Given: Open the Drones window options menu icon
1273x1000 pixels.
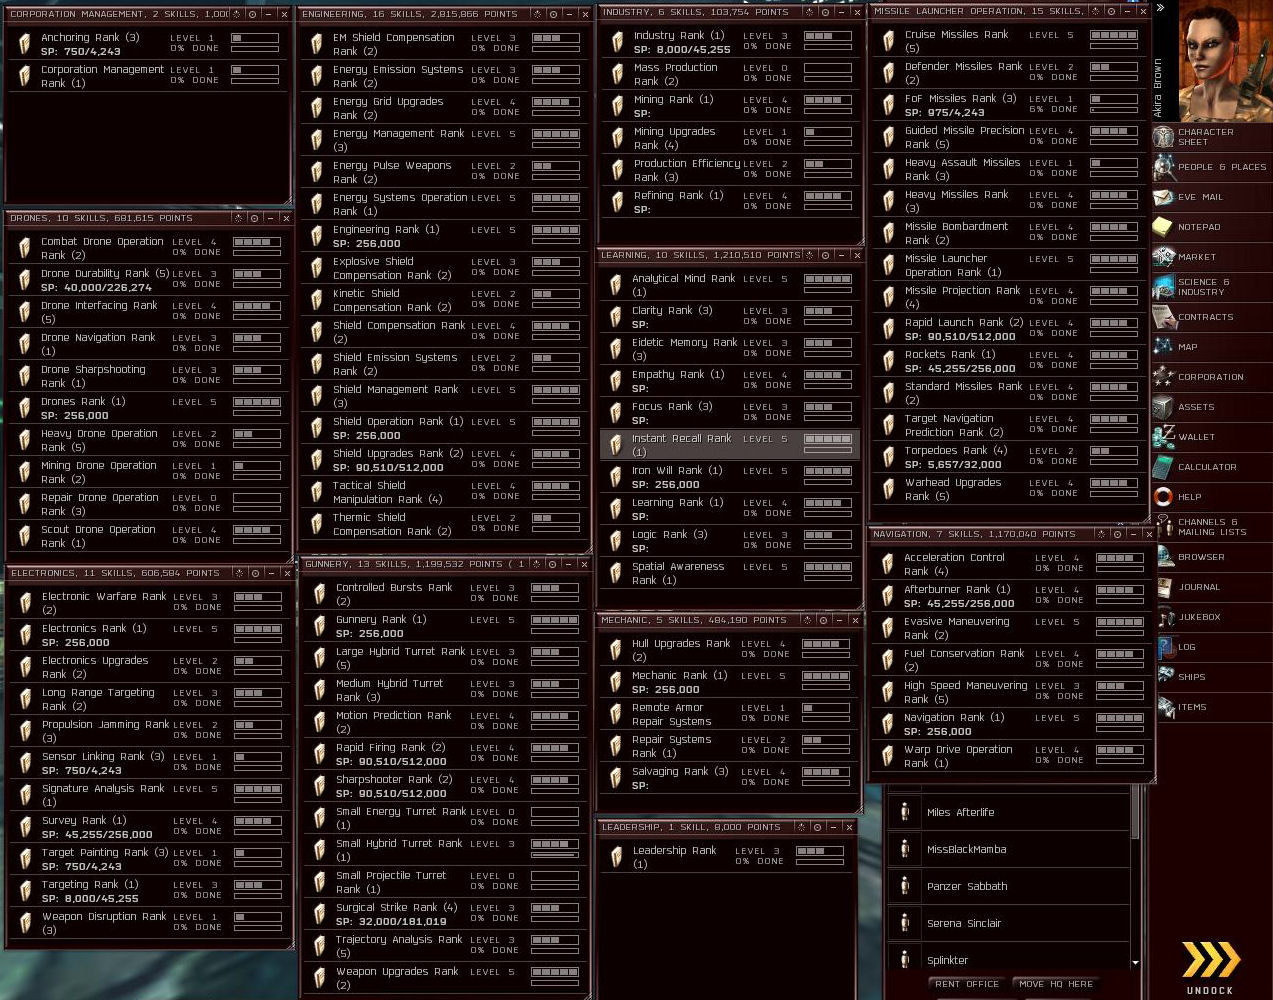Looking at the screenshot, I should (238, 218).
